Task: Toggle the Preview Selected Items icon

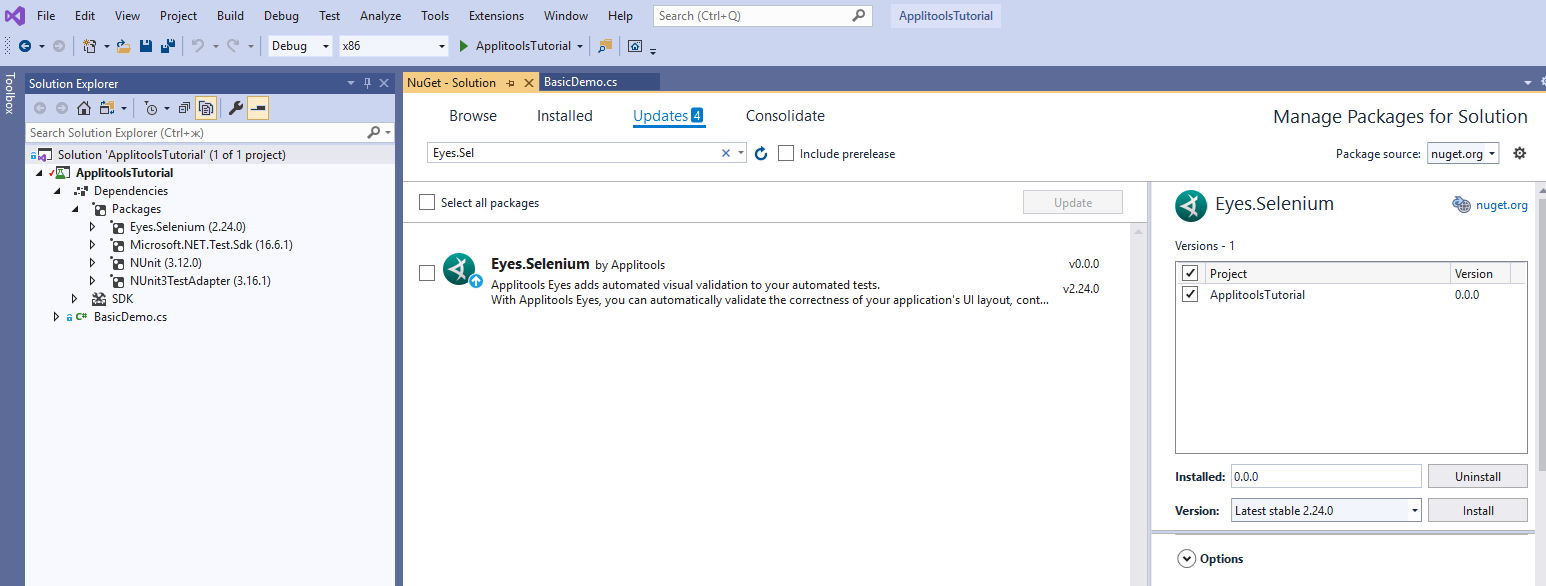Action: 258,108
